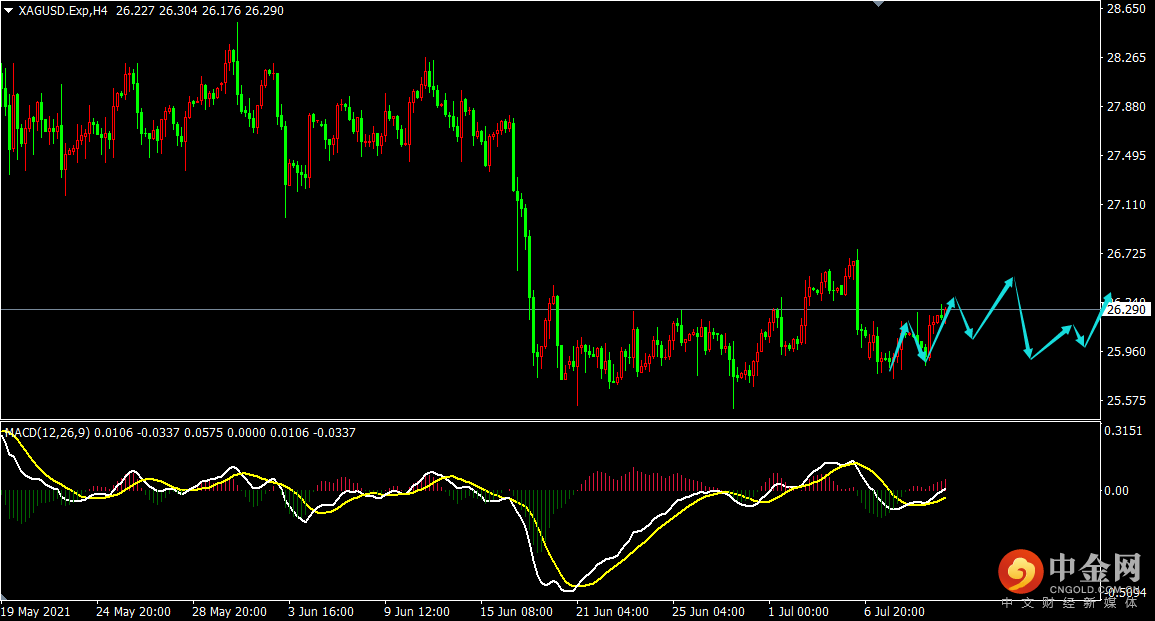Click the yellow signal line's lowest trough
The height and width of the screenshot is (621, 1155).
click(x=578, y=585)
